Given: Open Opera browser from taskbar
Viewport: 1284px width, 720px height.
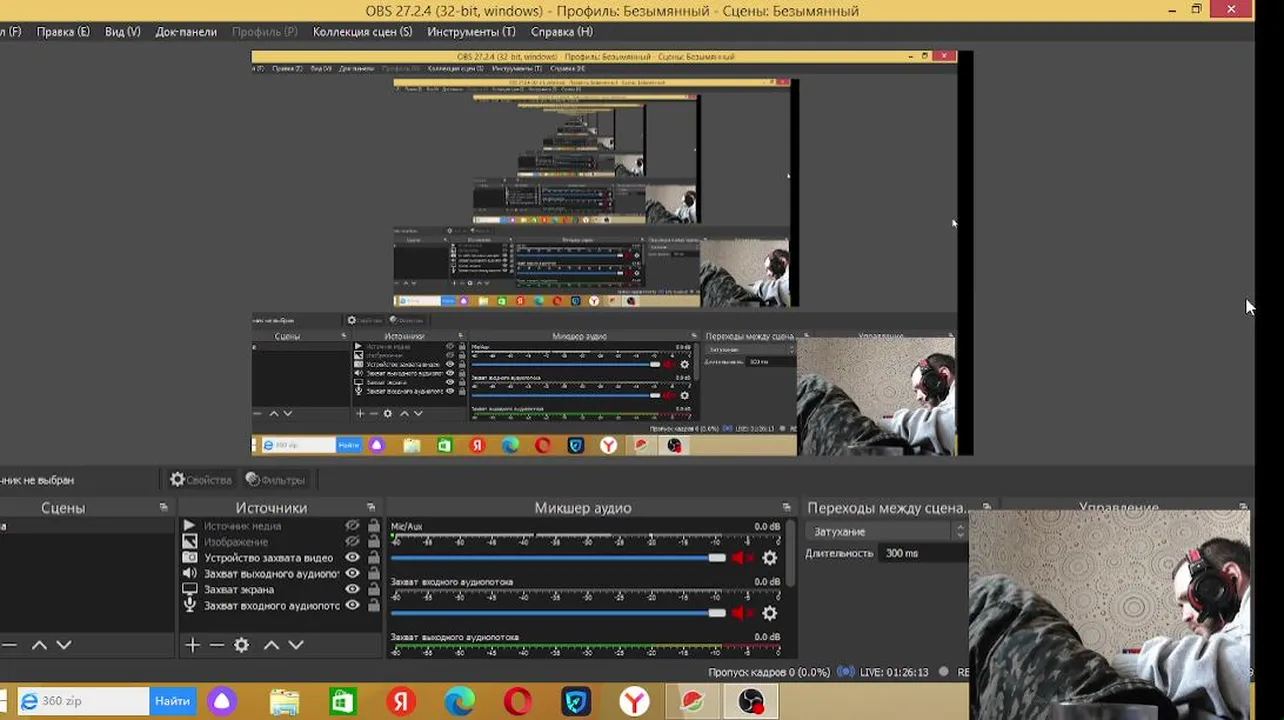Looking at the screenshot, I should [x=518, y=702].
